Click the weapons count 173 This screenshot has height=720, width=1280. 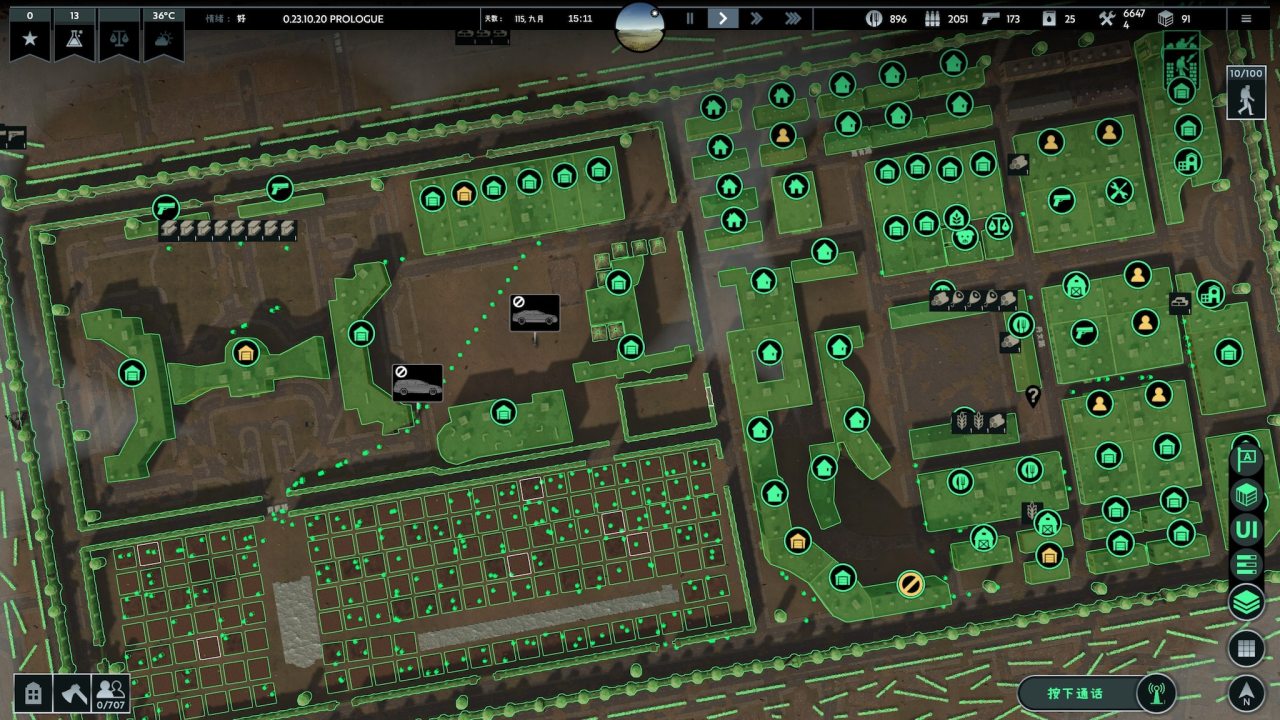tap(1013, 19)
